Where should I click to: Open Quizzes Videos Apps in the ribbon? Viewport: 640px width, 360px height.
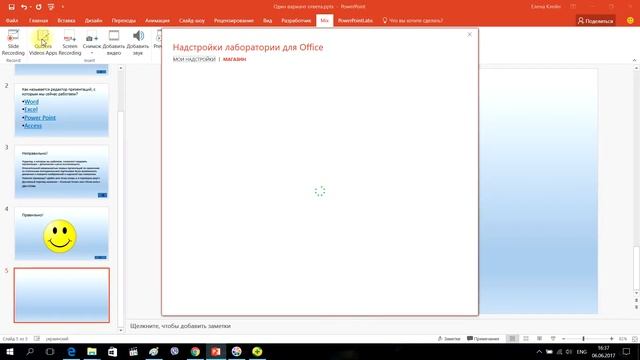click(43, 42)
